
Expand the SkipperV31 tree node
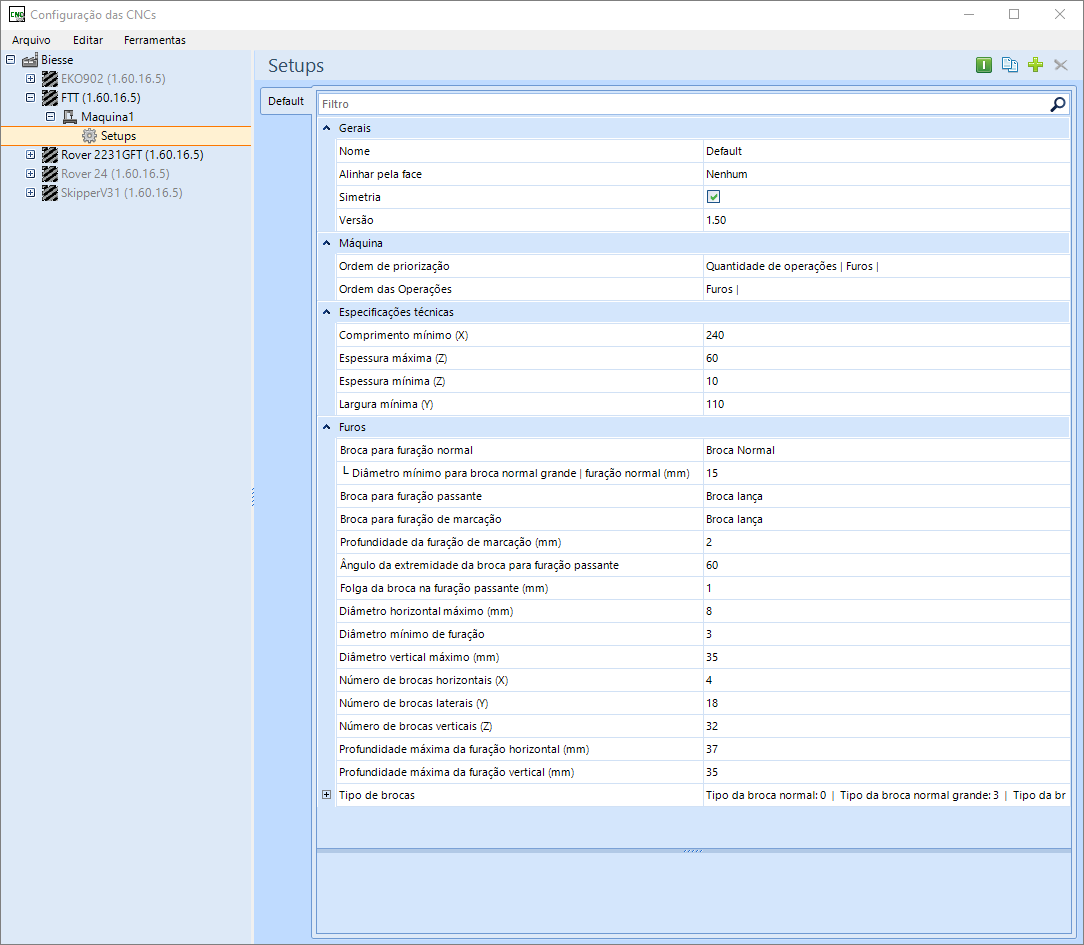coord(30,193)
